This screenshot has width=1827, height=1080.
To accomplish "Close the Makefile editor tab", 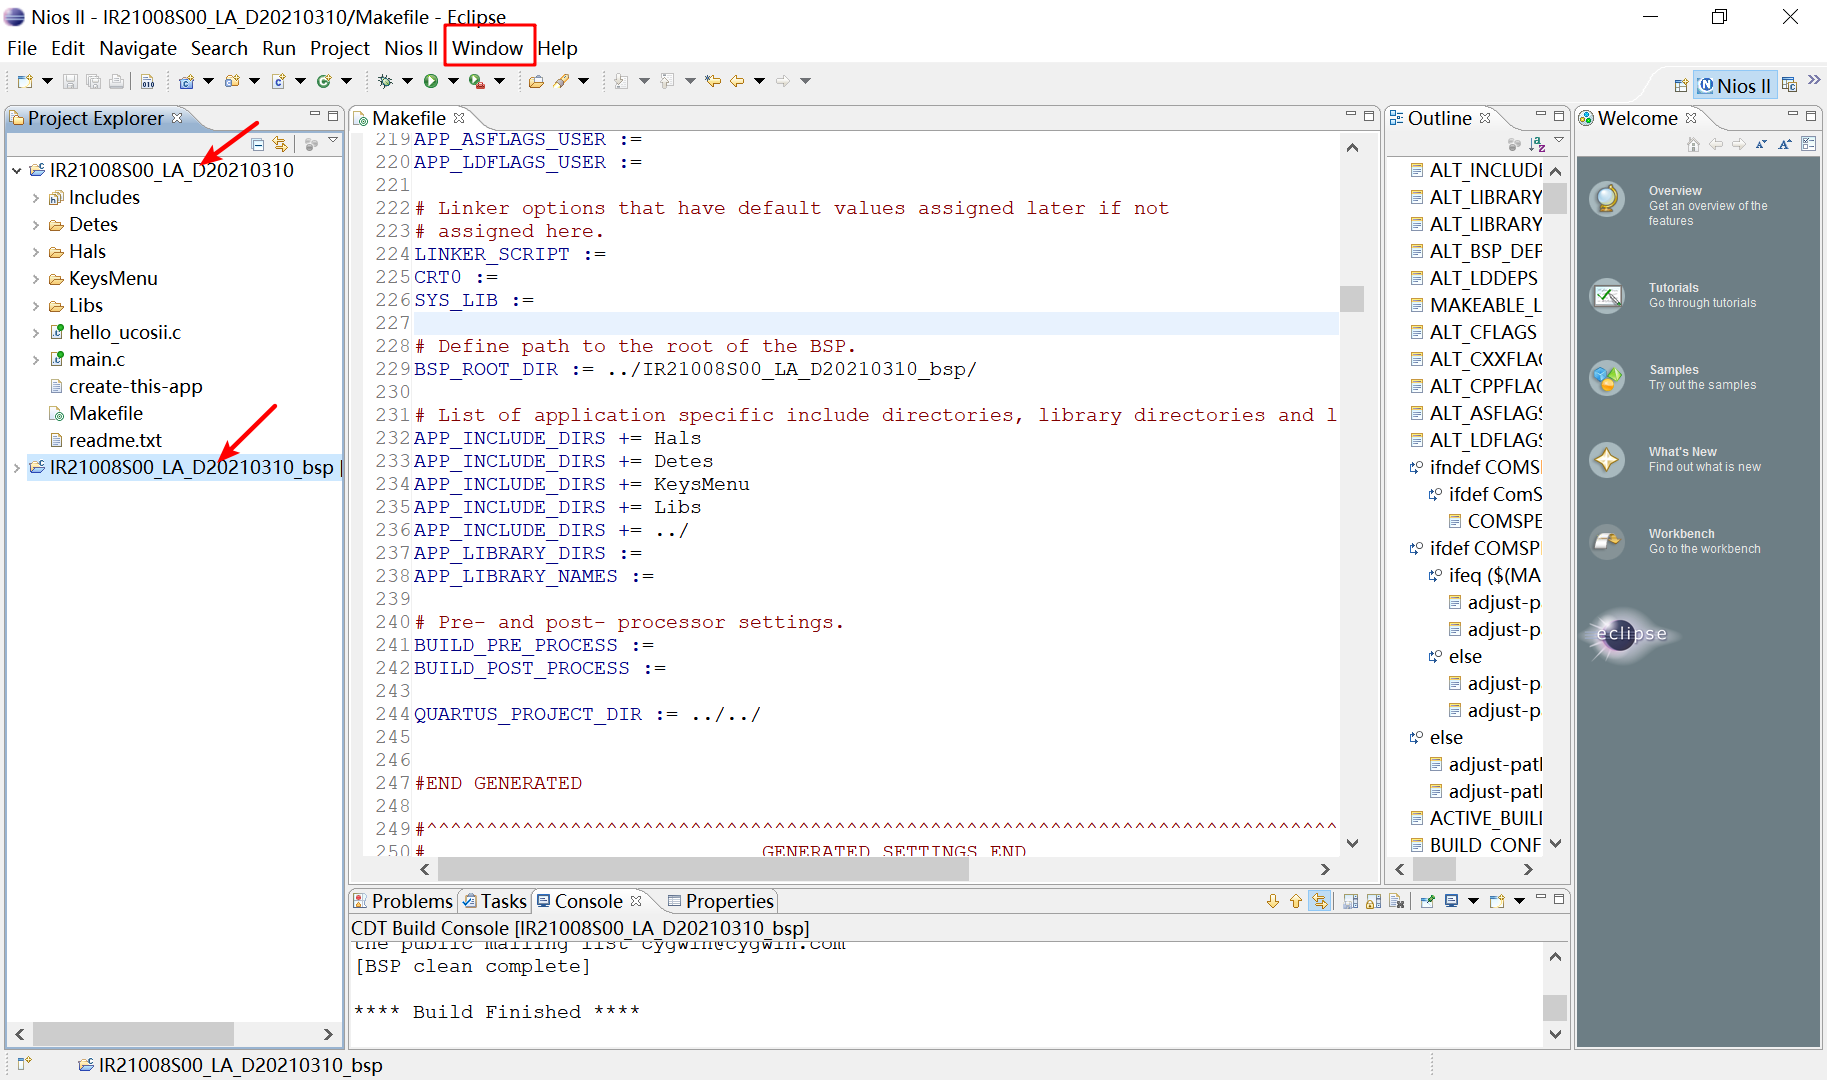I will [459, 118].
